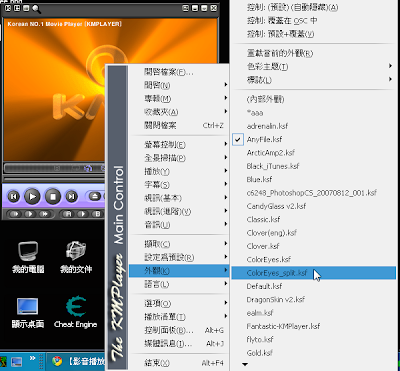
Task: Select 控制: 覆蓋在 OSC 中 option
Action: [314, 21]
